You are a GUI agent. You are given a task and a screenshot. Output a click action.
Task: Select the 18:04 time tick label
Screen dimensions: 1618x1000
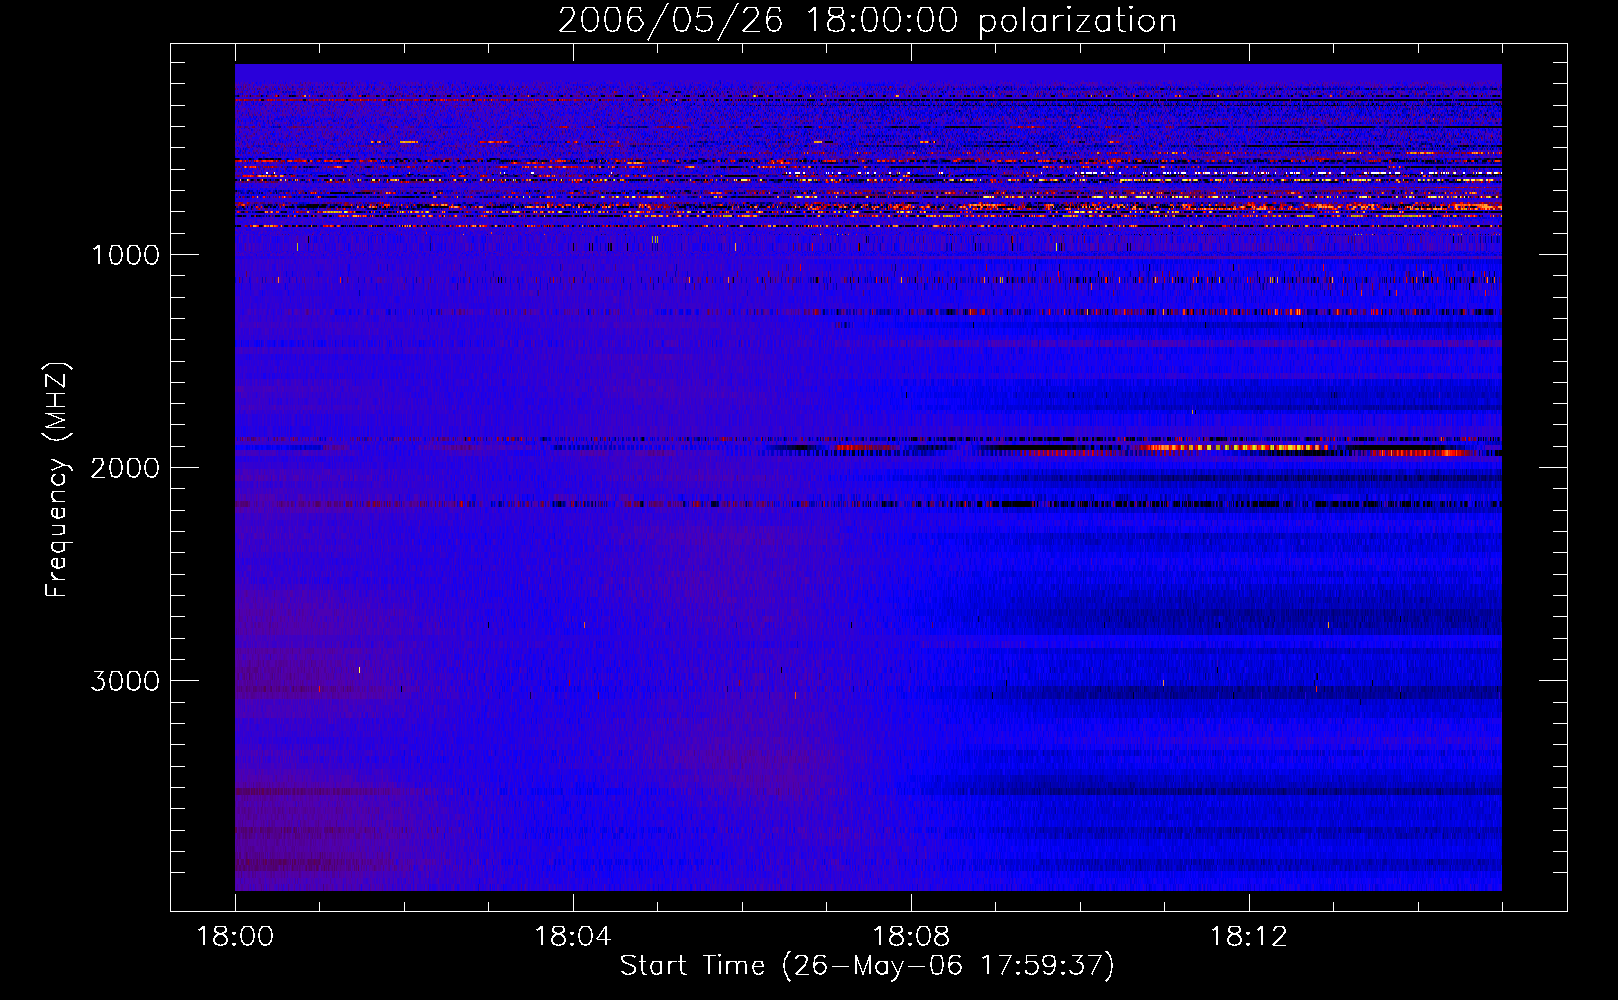point(573,937)
